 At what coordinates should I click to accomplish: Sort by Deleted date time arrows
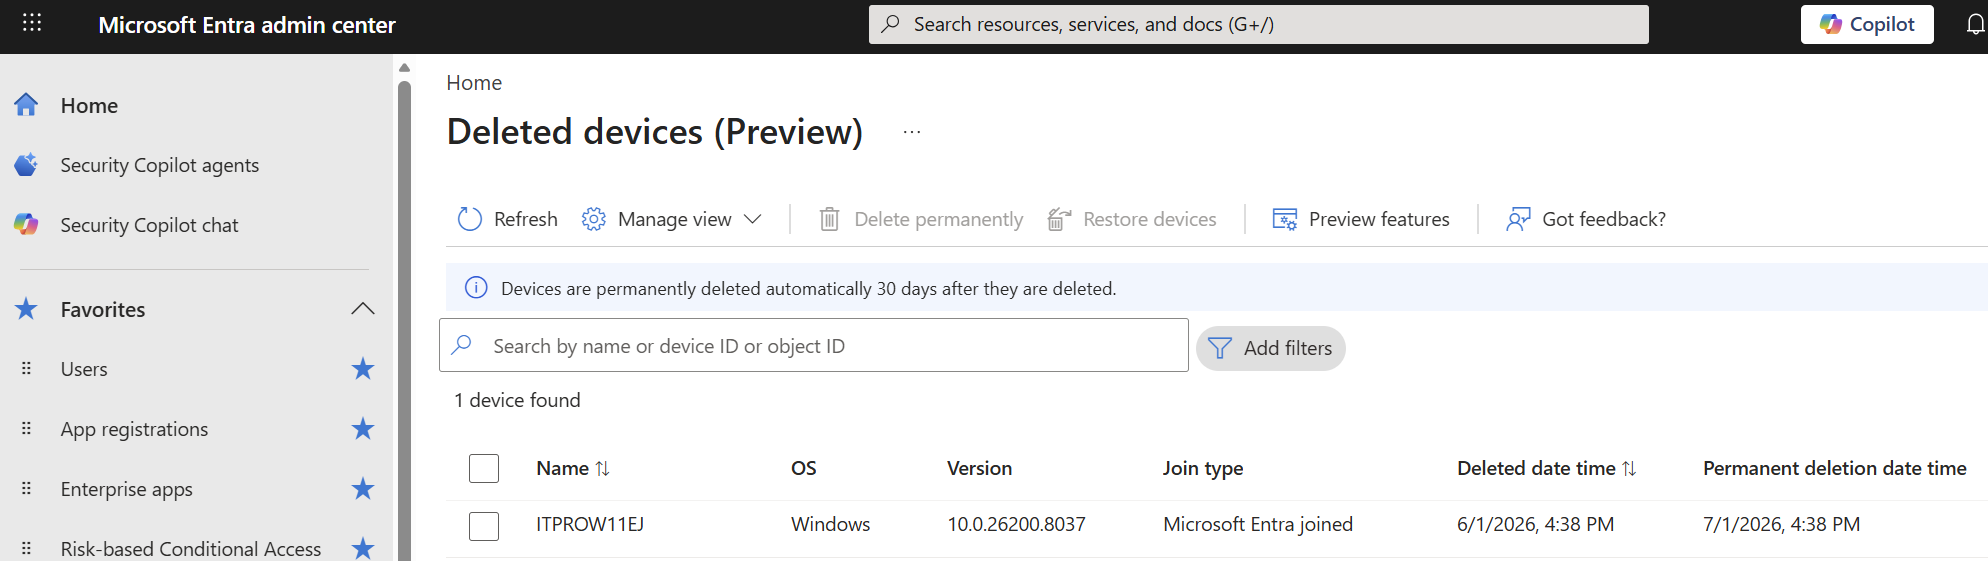point(1629,468)
